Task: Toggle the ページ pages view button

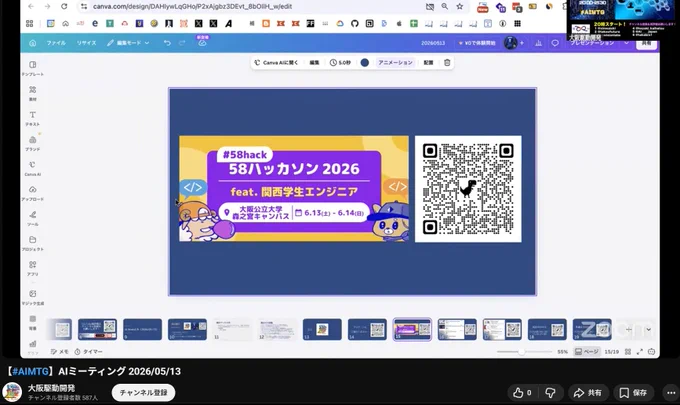Action: [x=586, y=352]
